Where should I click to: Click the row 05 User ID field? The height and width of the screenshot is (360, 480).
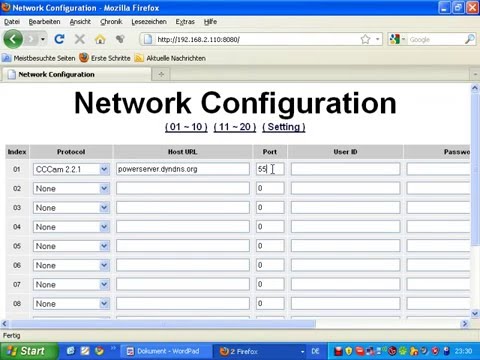point(345,246)
